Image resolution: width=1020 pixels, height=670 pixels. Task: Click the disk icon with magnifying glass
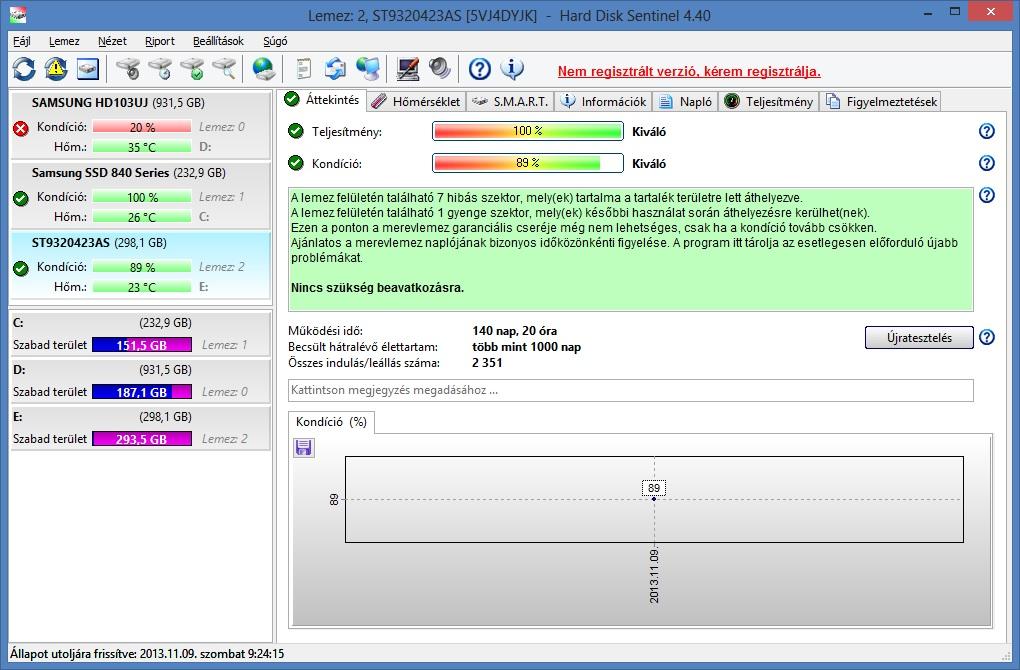tap(224, 69)
